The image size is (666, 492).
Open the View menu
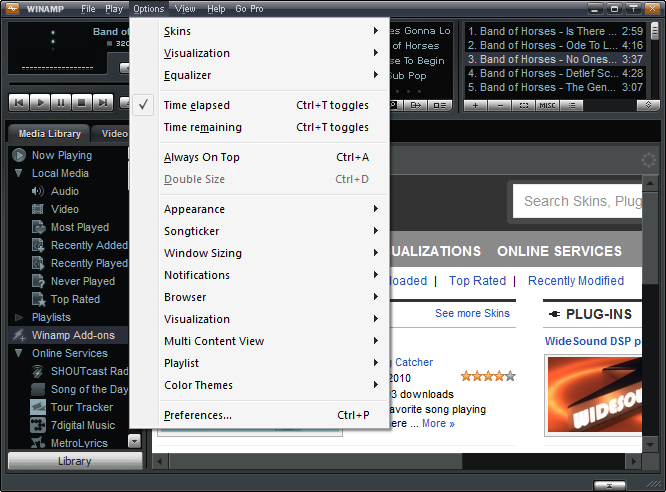coord(185,8)
